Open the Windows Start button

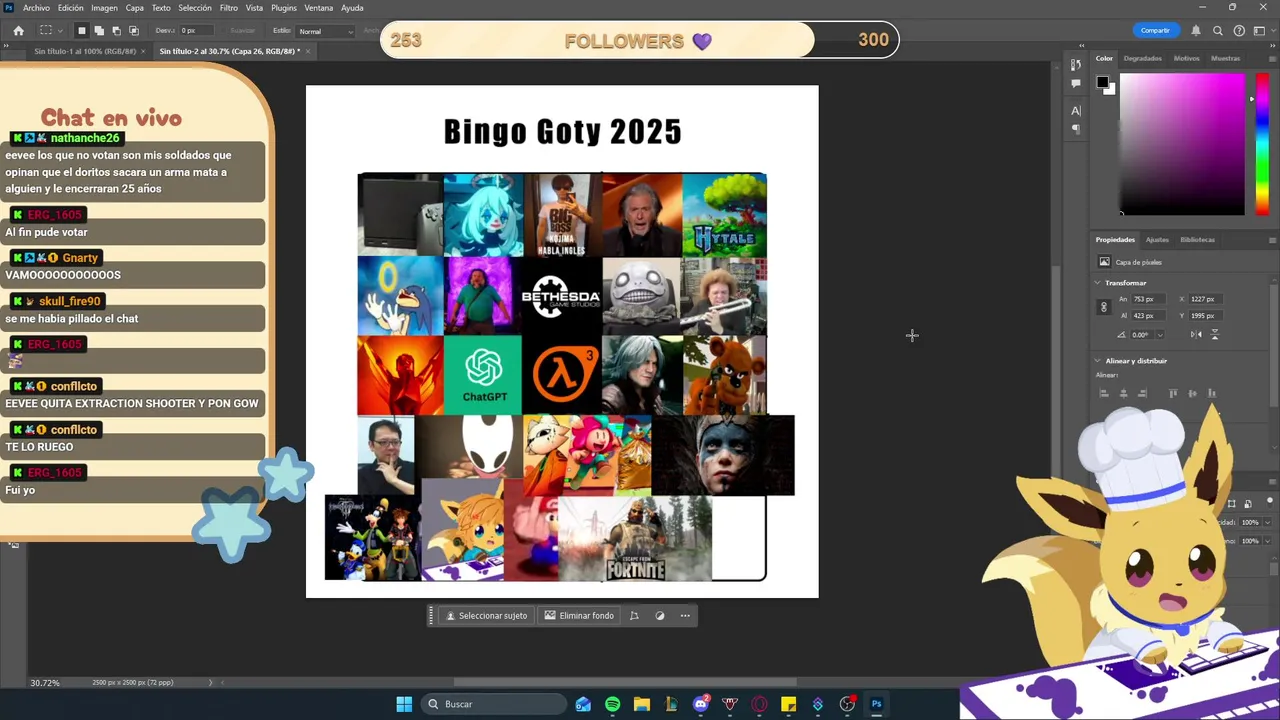(404, 704)
